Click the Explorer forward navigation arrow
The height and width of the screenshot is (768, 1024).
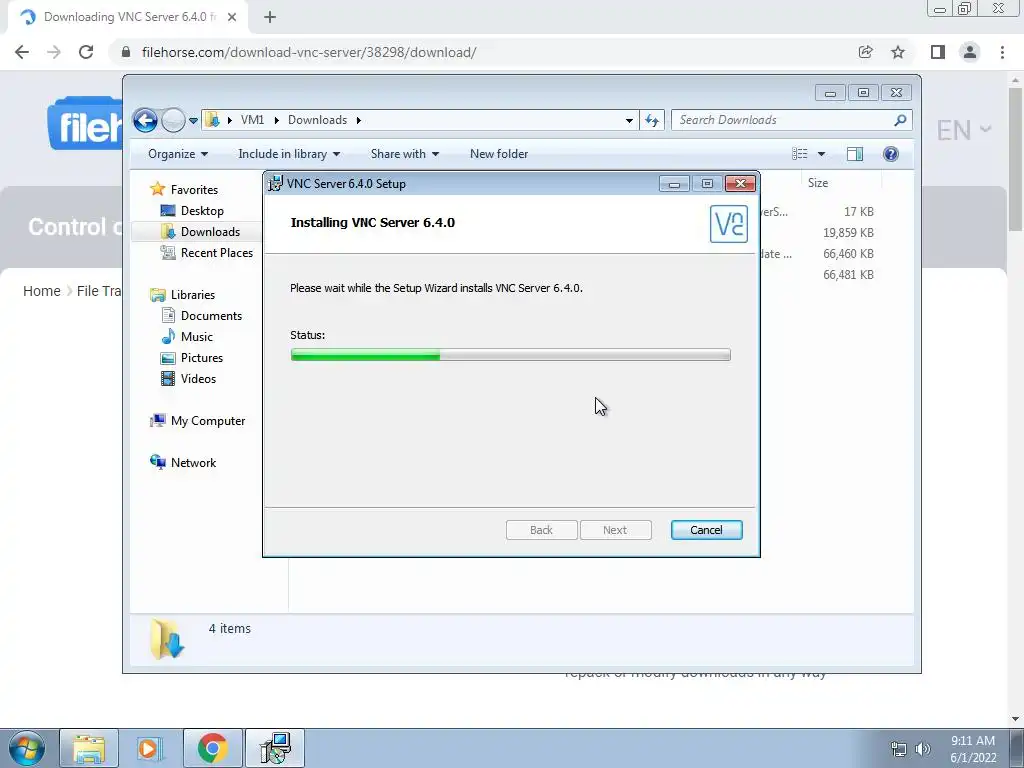(173, 120)
